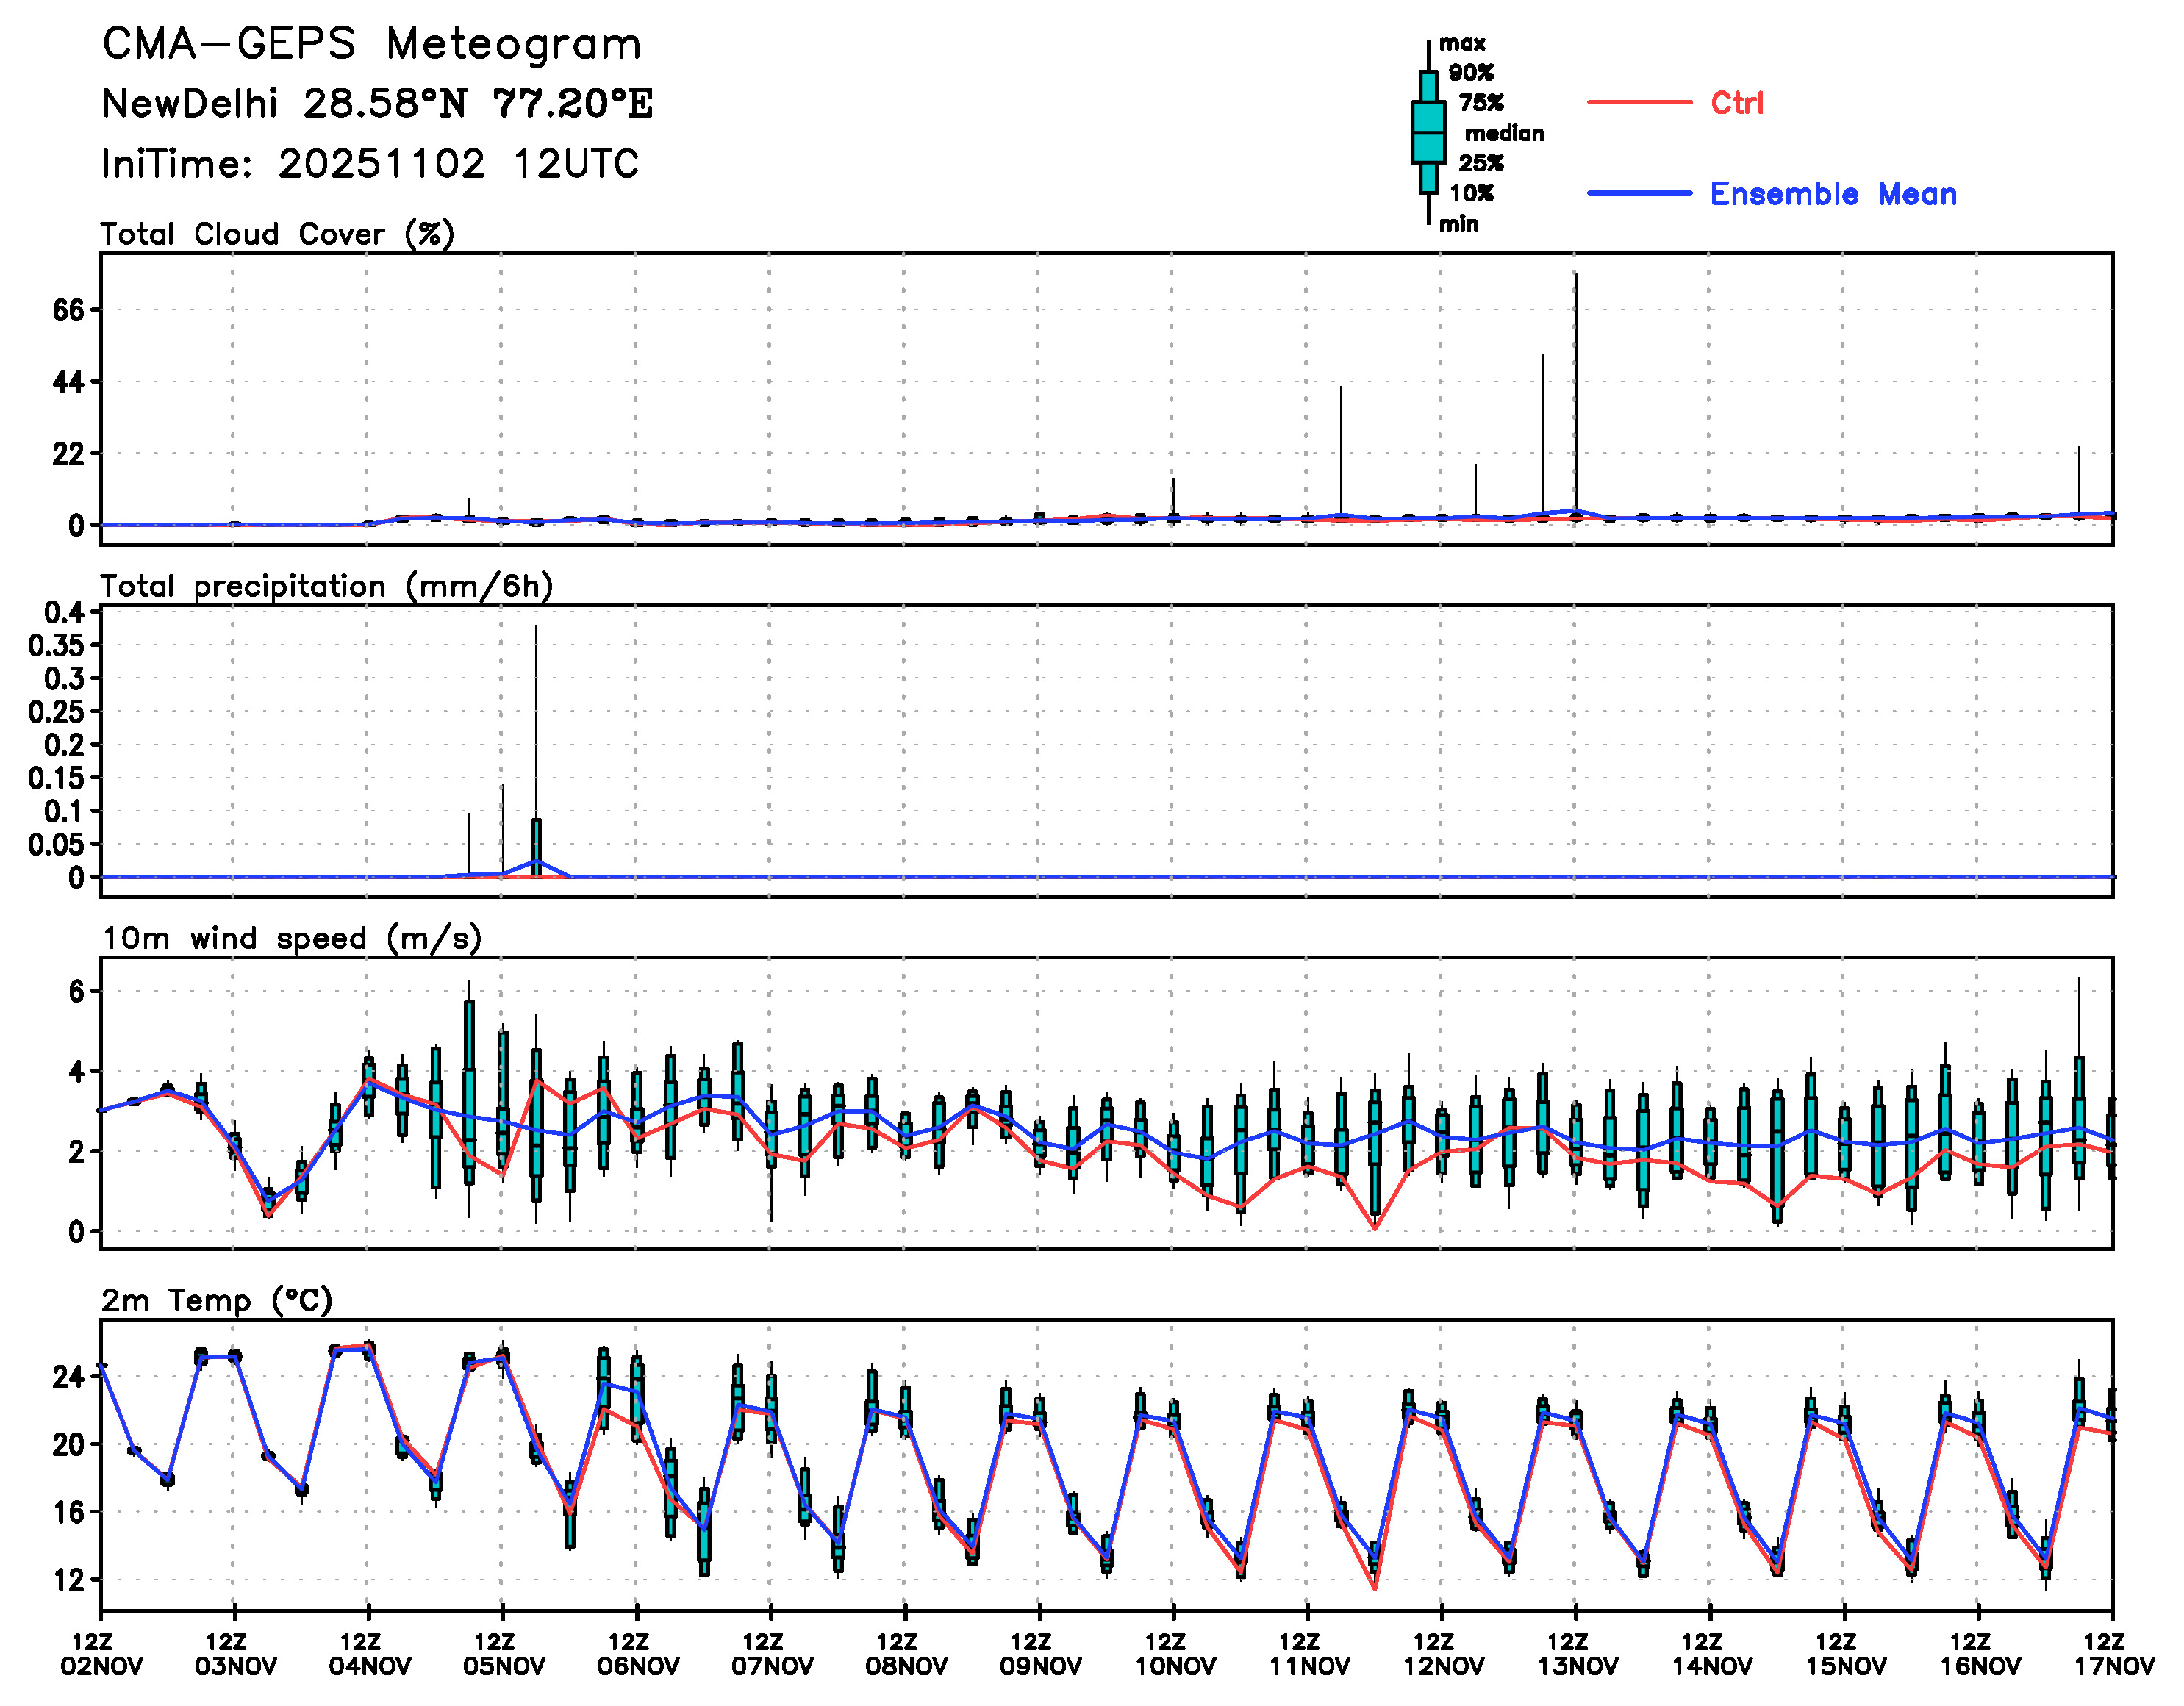Click the 12Z 06NOV time axis label
The width and height of the screenshot is (2184, 1706).
coord(637,1654)
